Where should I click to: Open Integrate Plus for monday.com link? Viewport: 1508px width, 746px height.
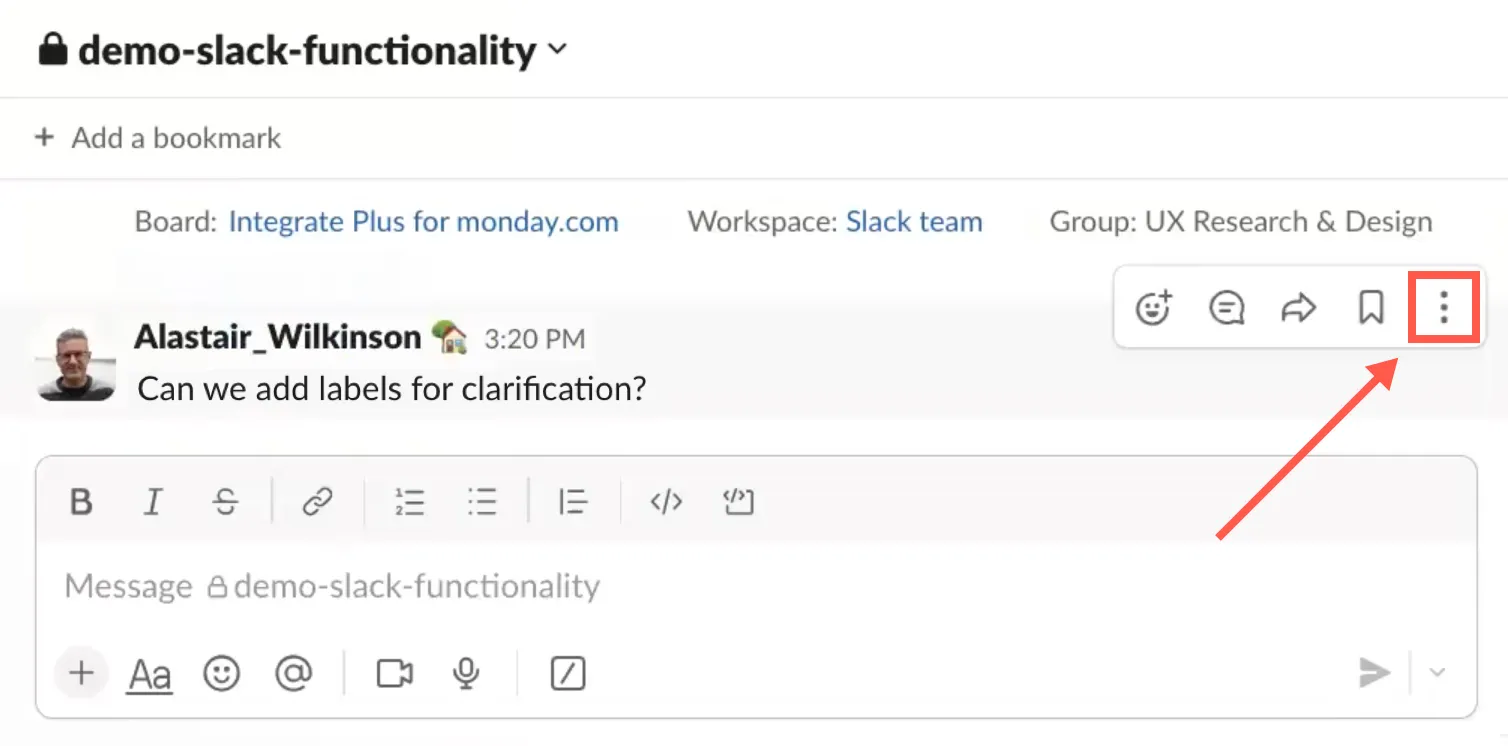[424, 221]
